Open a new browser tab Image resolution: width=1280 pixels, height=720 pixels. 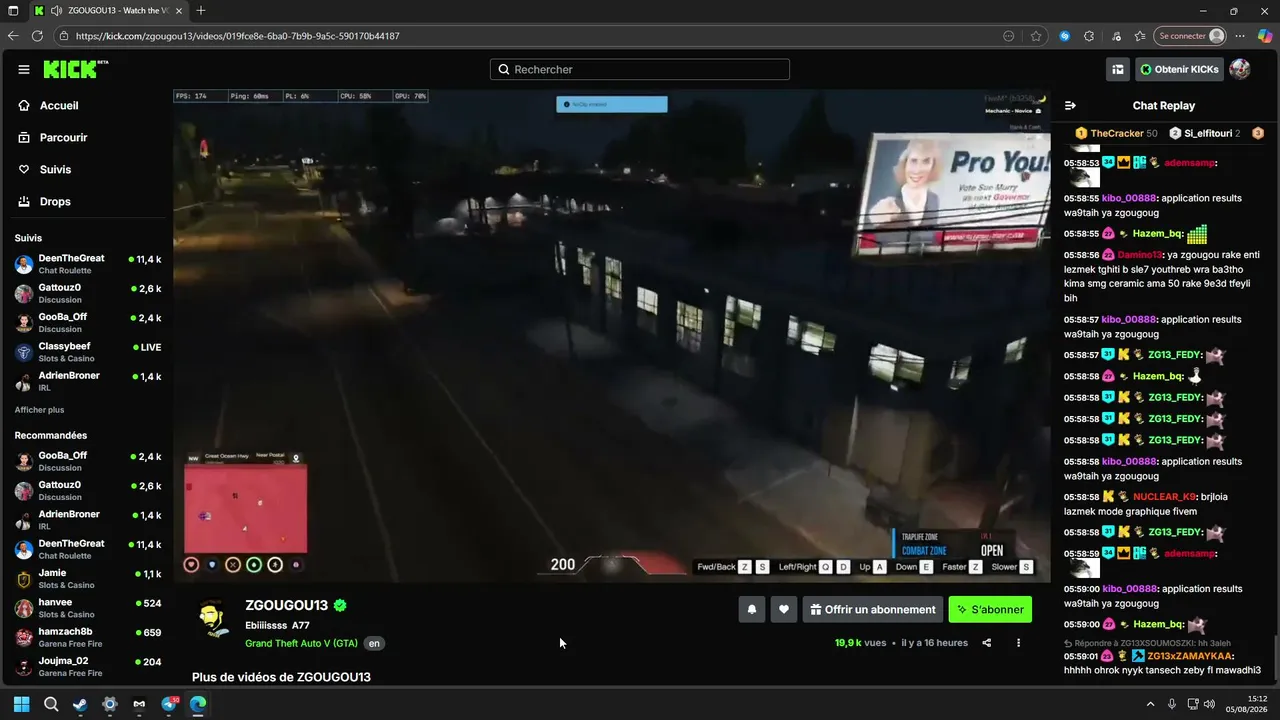[201, 11]
